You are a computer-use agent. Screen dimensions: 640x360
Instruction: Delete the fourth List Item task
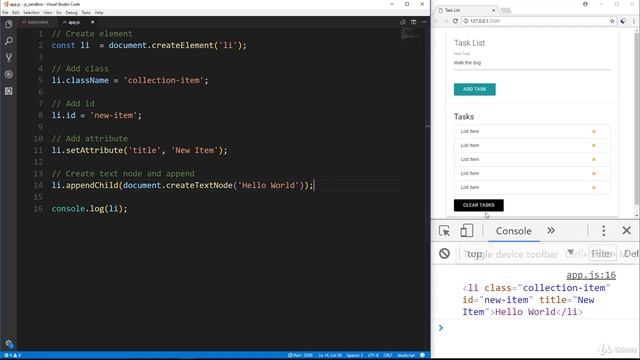point(594,173)
